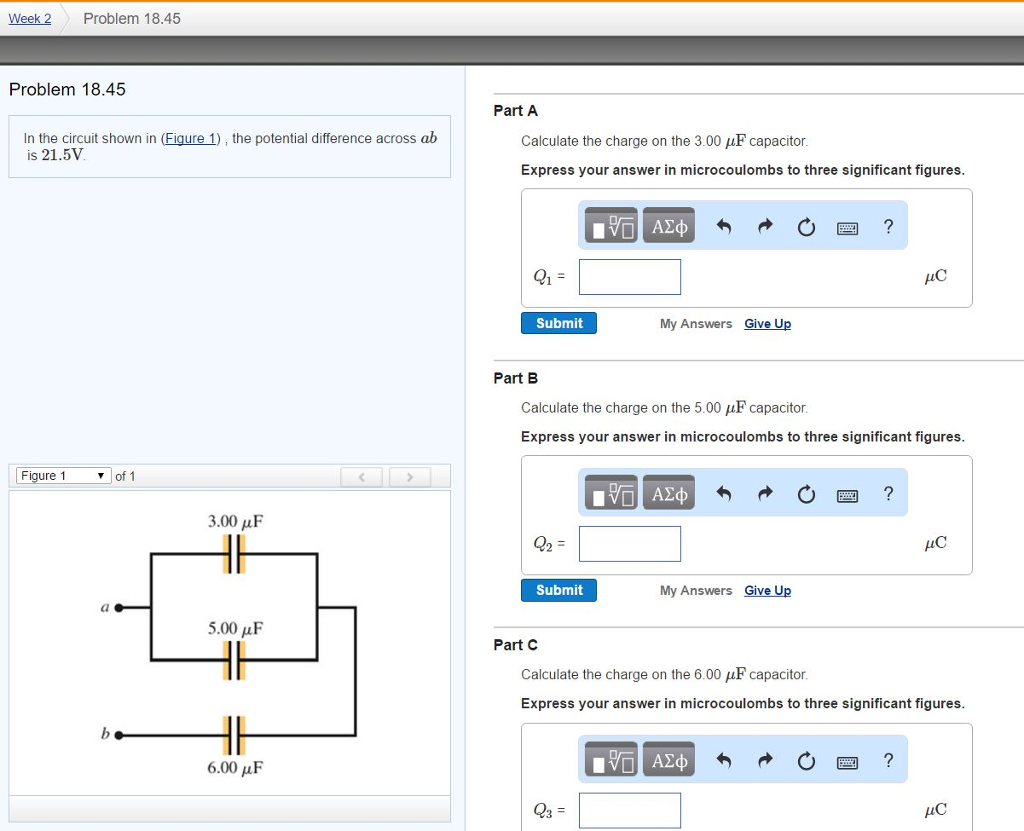Open equation templates in Part B toolbar

click(609, 492)
